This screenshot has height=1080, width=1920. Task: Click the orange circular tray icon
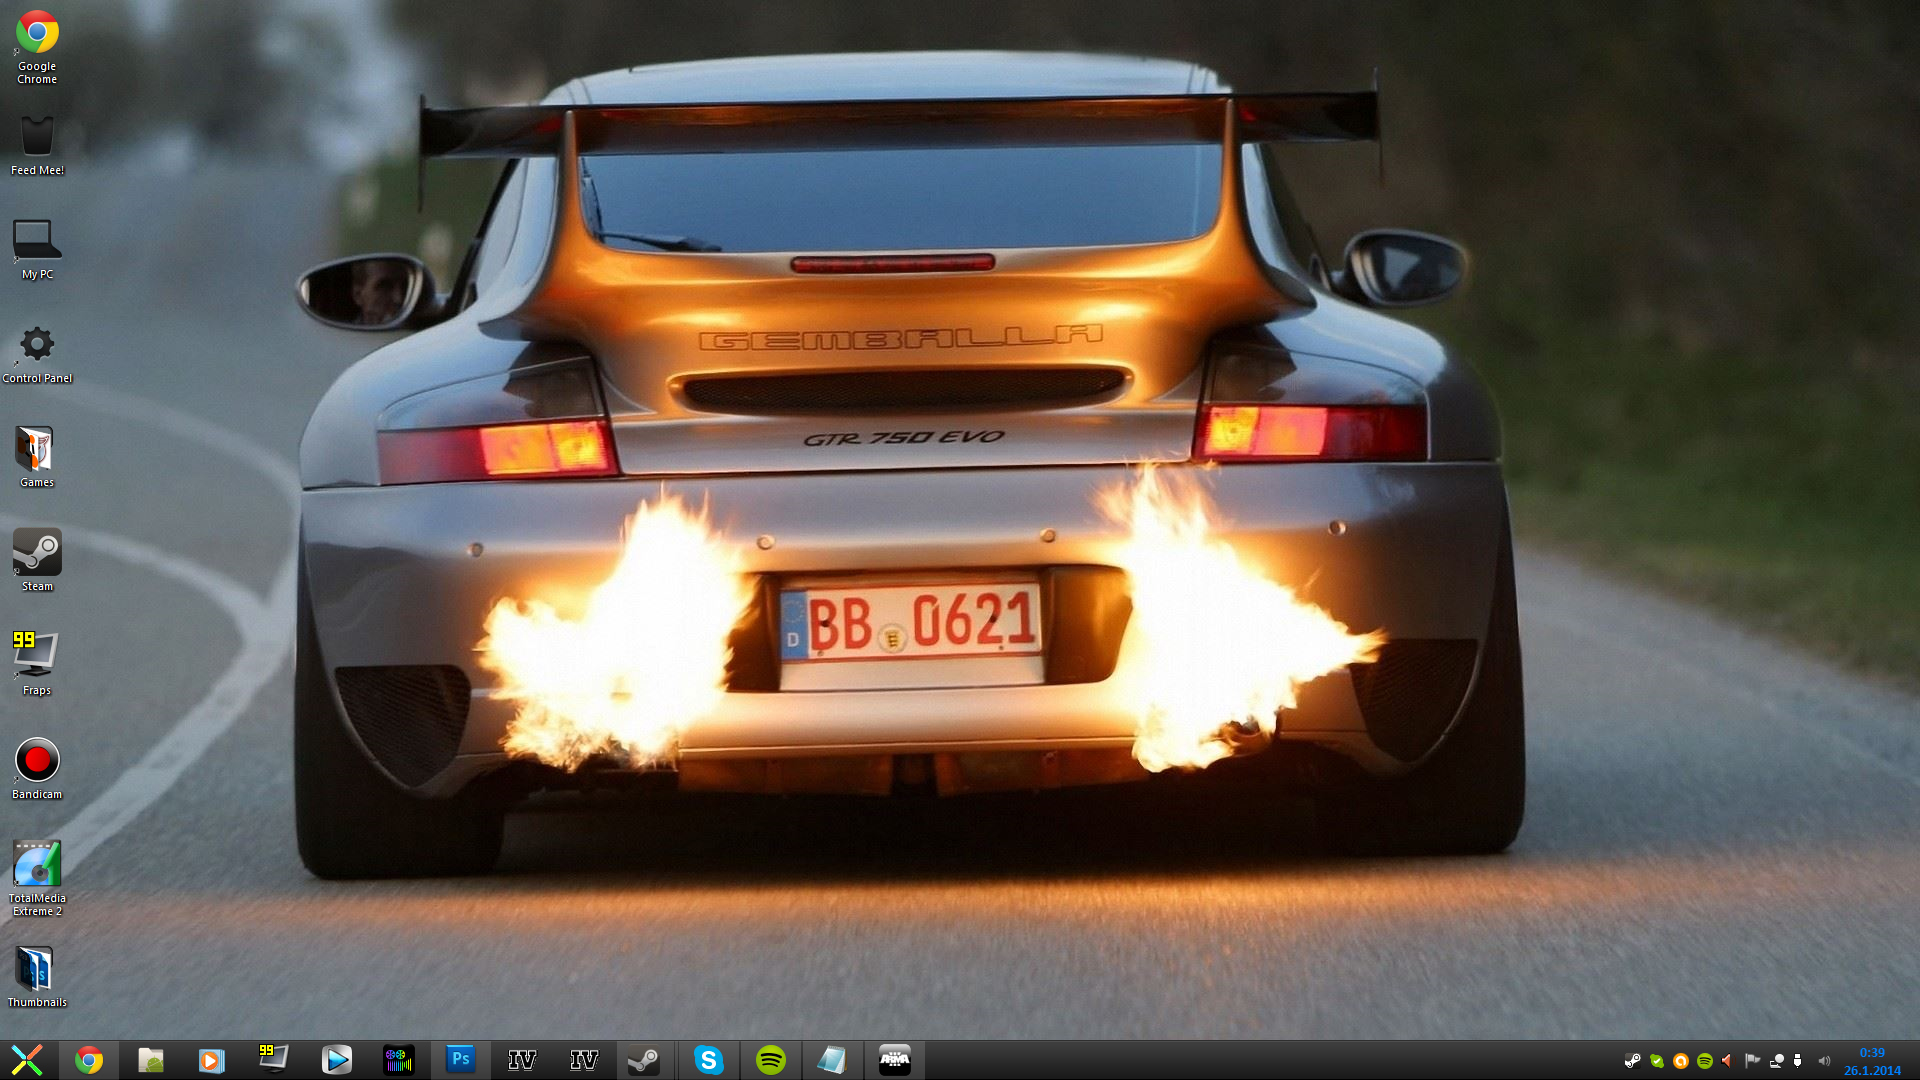(1681, 1061)
